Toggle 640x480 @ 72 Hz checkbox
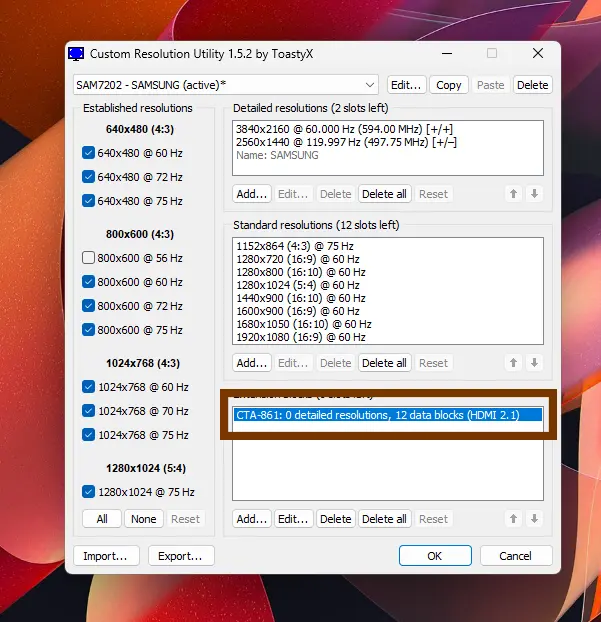This screenshot has height=622, width=601. 88,177
